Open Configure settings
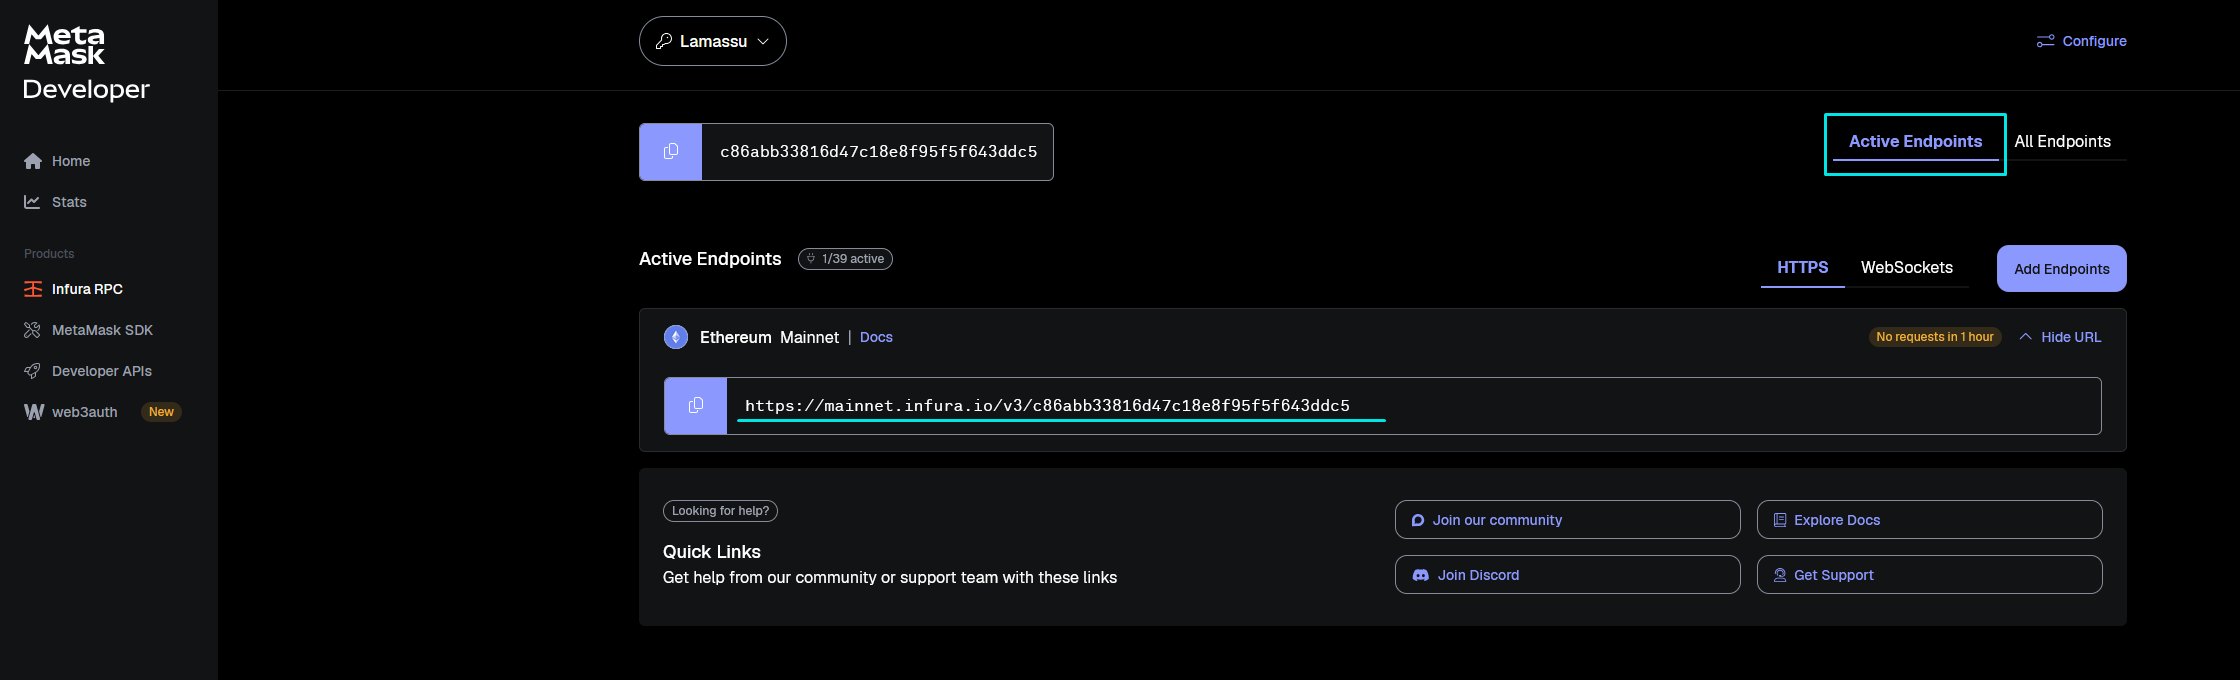The height and width of the screenshot is (680, 2240). (x=2082, y=41)
